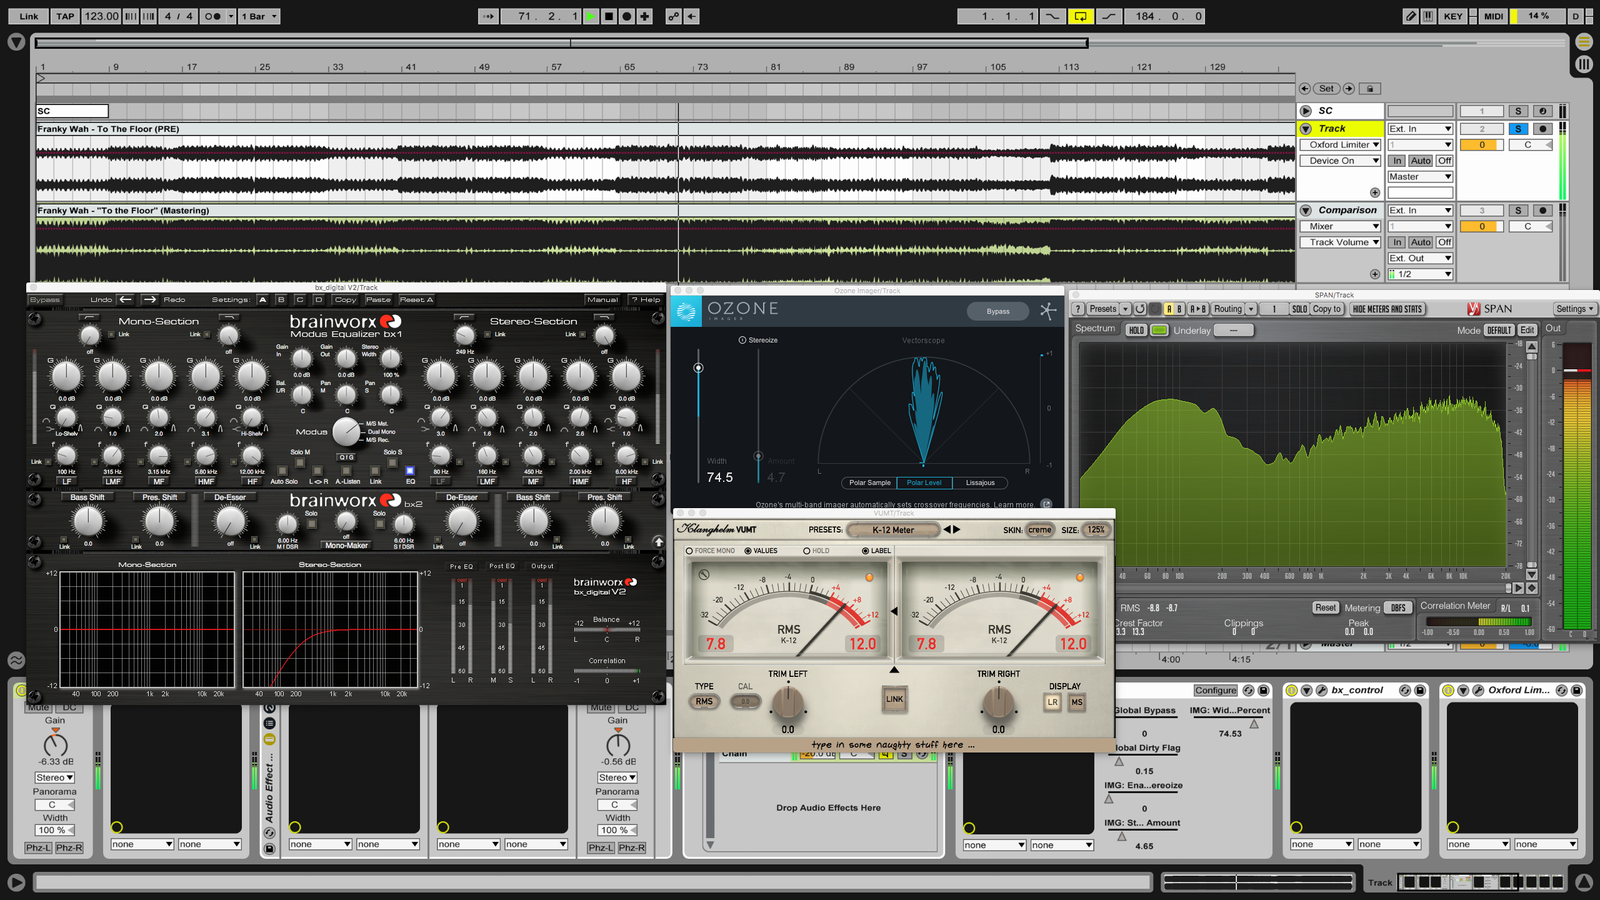Switch Ozone vectorscope to Lissajous

(980, 483)
